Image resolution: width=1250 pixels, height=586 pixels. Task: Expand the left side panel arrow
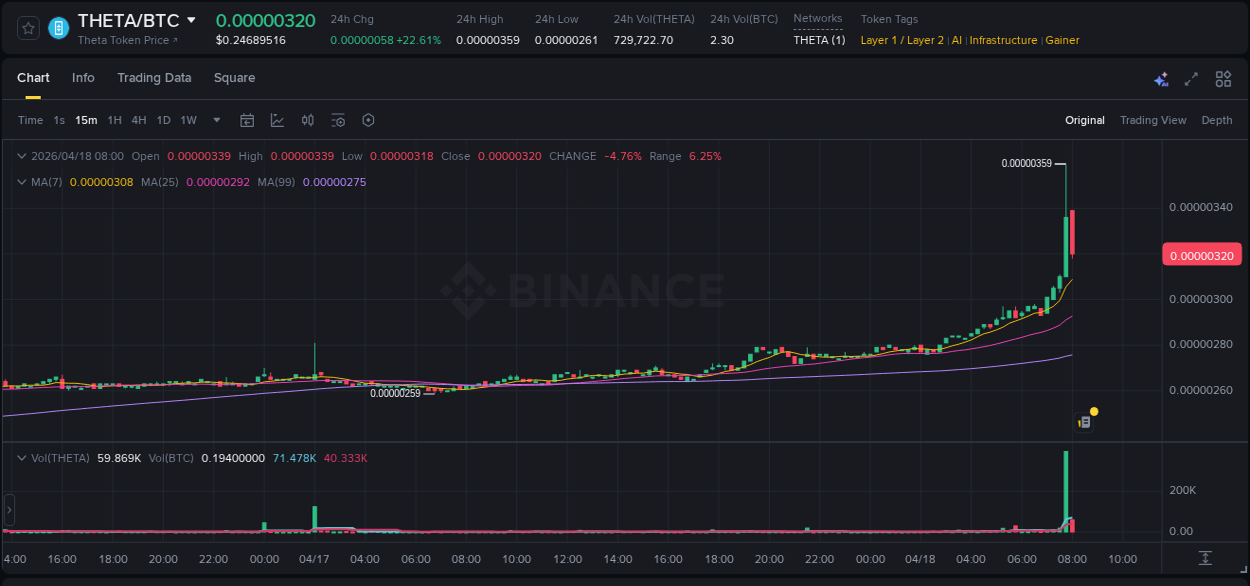(9, 511)
